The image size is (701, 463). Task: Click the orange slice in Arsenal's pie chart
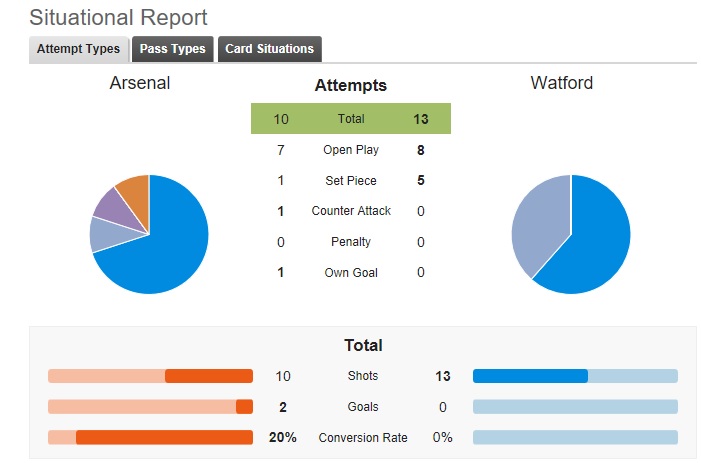pos(135,192)
